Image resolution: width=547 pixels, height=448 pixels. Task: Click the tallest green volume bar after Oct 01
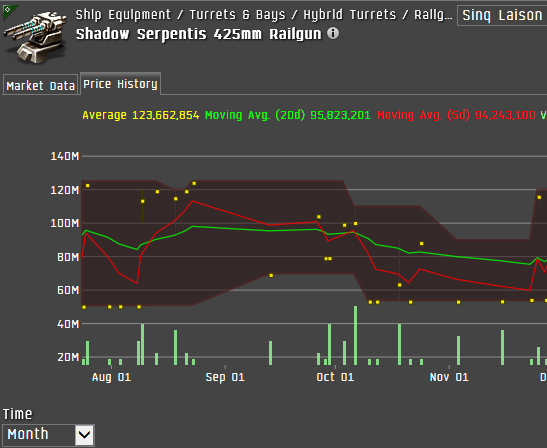pyautogui.click(x=355, y=335)
